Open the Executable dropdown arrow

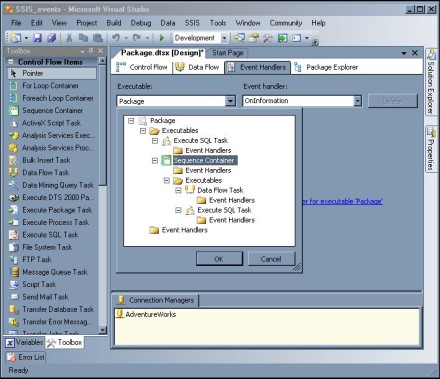click(x=230, y=101)
